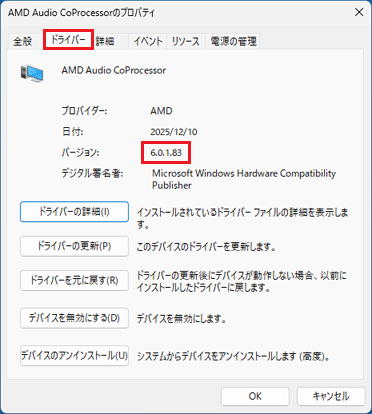Click the バージョン: label
372x414 pixels.
click(80, 153)
